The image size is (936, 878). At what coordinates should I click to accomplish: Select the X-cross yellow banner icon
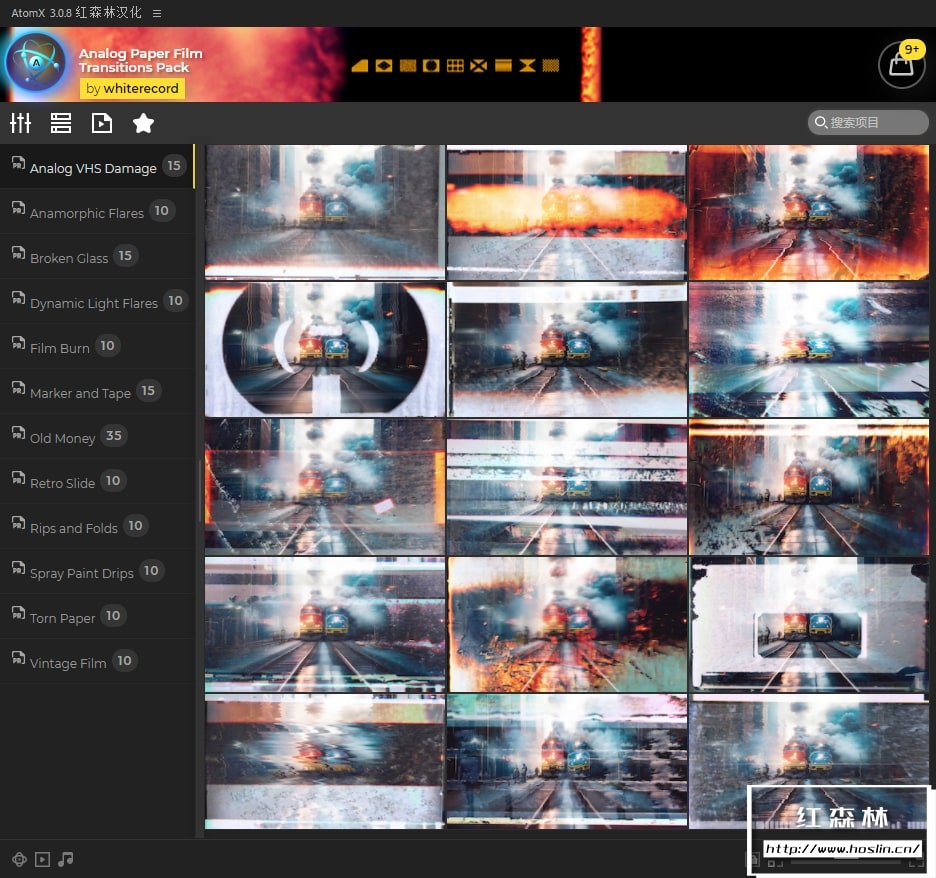(x=479, y=66)
